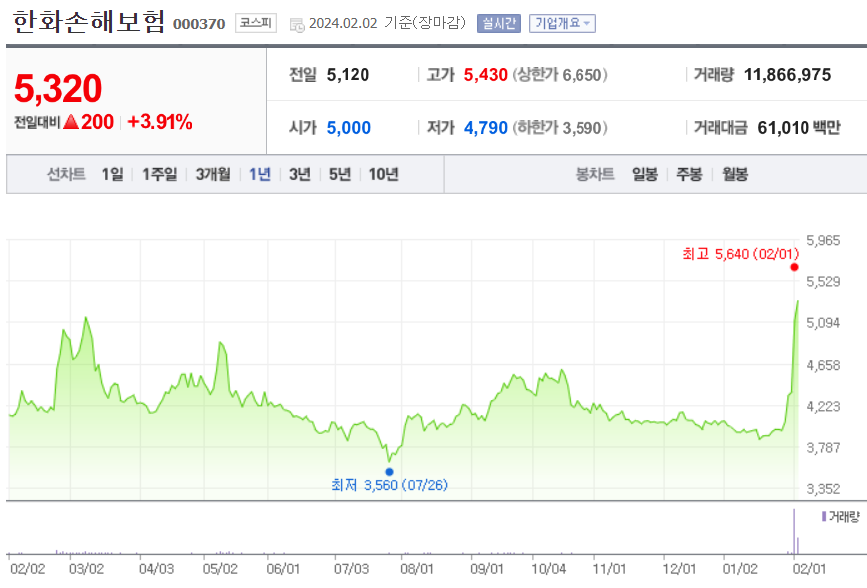The image size is (867, 588).
Task: Click the 코스피 market badge
Action: click(x=255, y=23)
